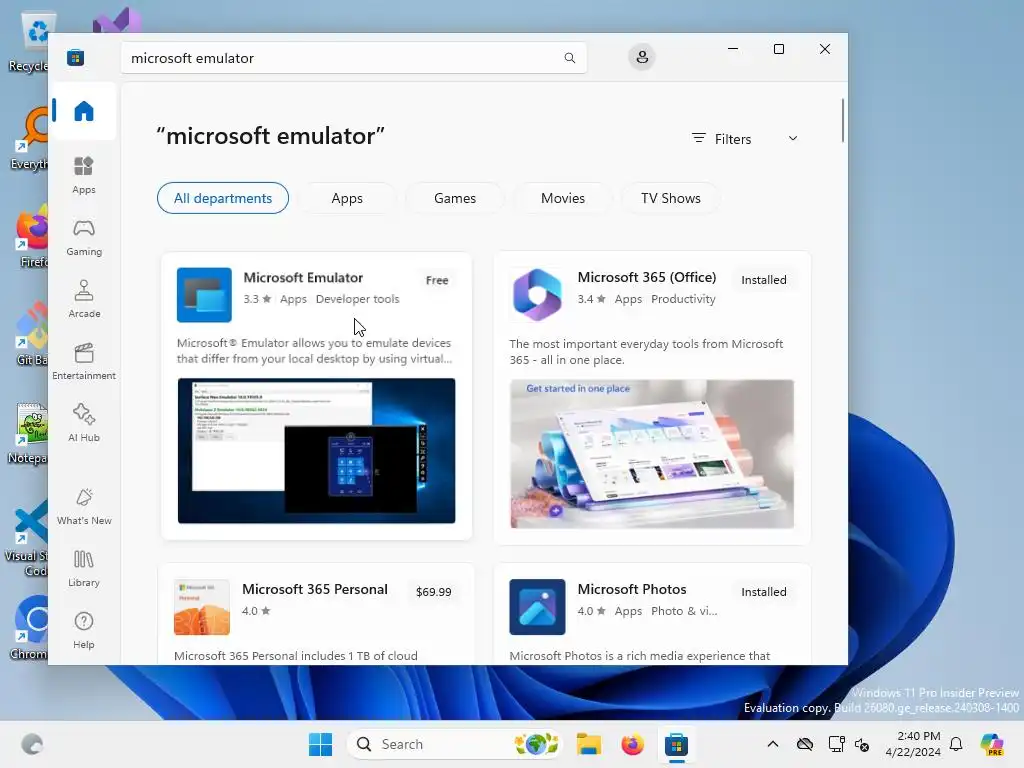Viewport: 1024px width, 768px height.
Task: Click Installed label on Microsoft 365 (Office)
Action: tap(763, 280)
